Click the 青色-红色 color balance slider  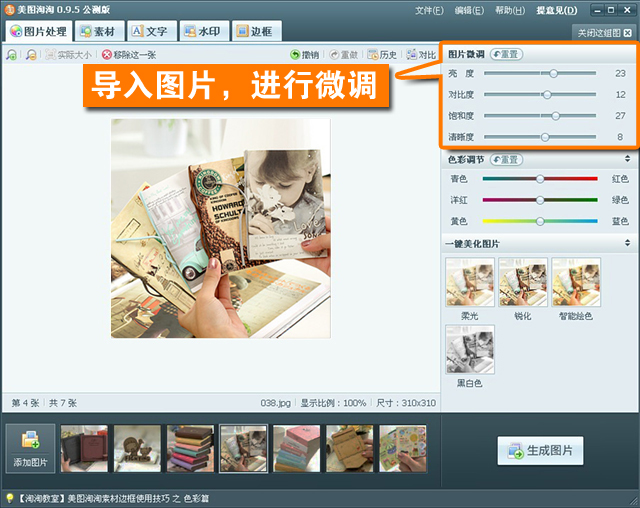coord(540,179)
